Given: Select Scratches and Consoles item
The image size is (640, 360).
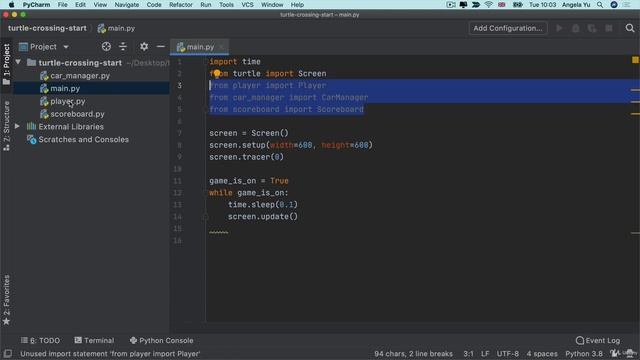Looking at the screenshot, I should click(83, 139).
